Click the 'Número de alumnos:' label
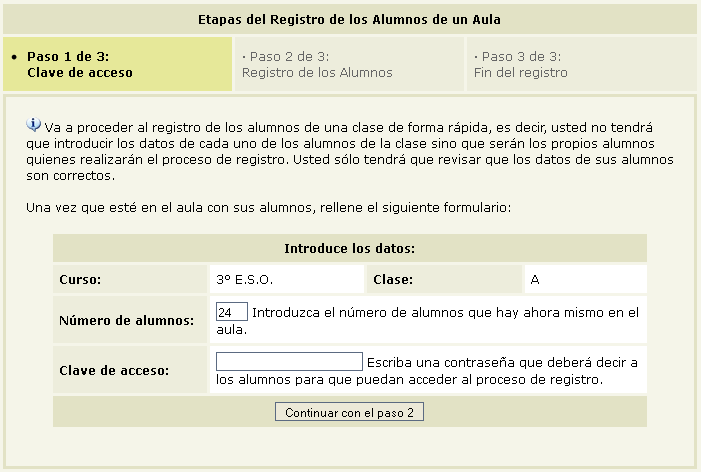This screenshot has width=701, height=472. [127, 320]
